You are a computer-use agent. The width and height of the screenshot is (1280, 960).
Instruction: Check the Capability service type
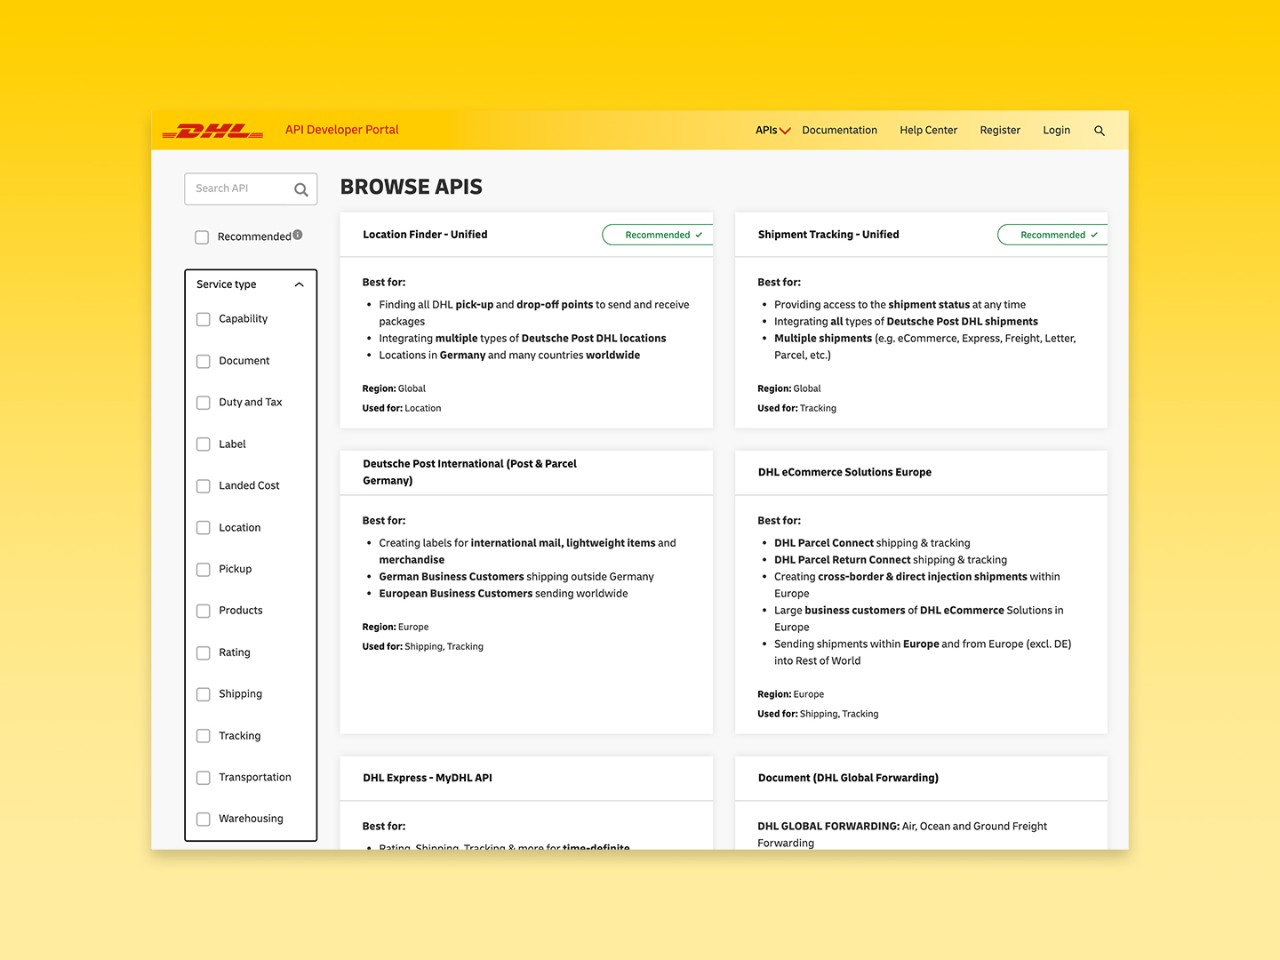[x=203, y=319]
